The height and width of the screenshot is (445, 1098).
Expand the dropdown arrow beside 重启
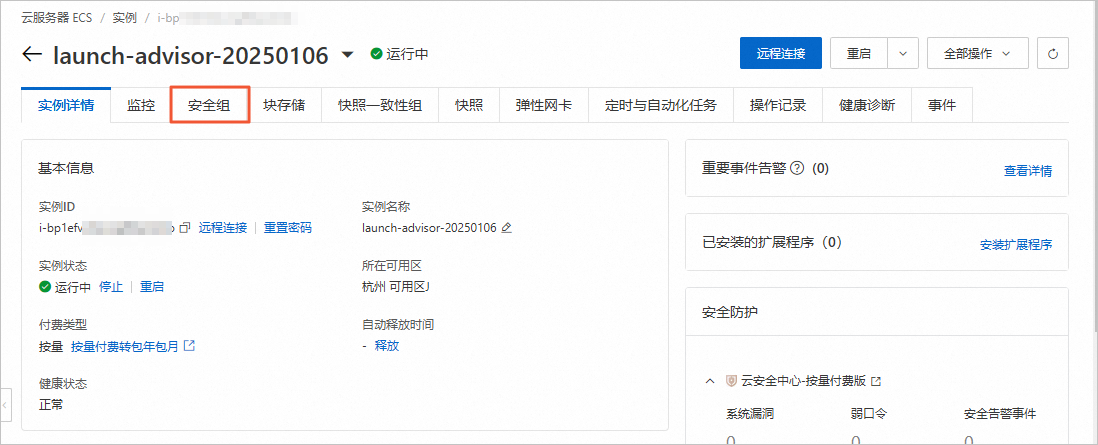pyautogui.click(x=903, y=53)
